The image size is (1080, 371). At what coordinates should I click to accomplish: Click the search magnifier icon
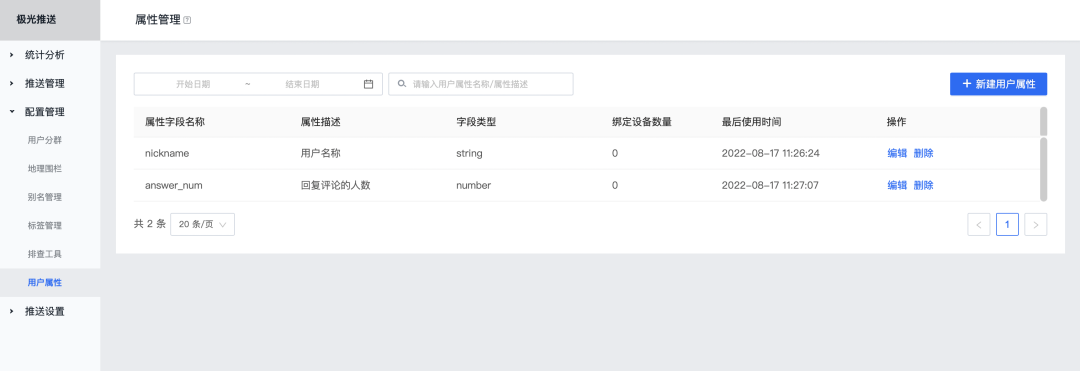402,84
